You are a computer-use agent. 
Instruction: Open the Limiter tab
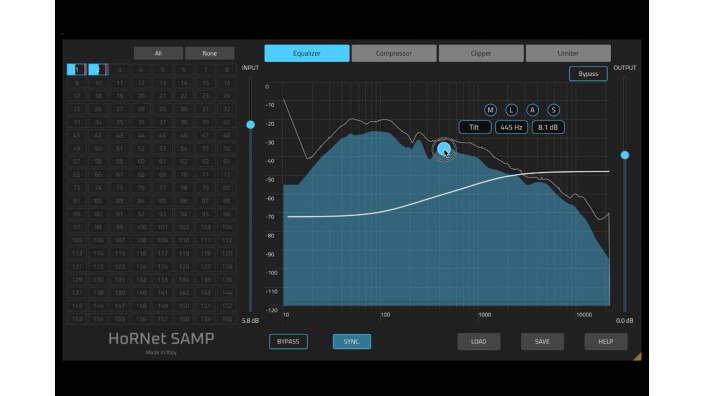(x=568, y=53)
